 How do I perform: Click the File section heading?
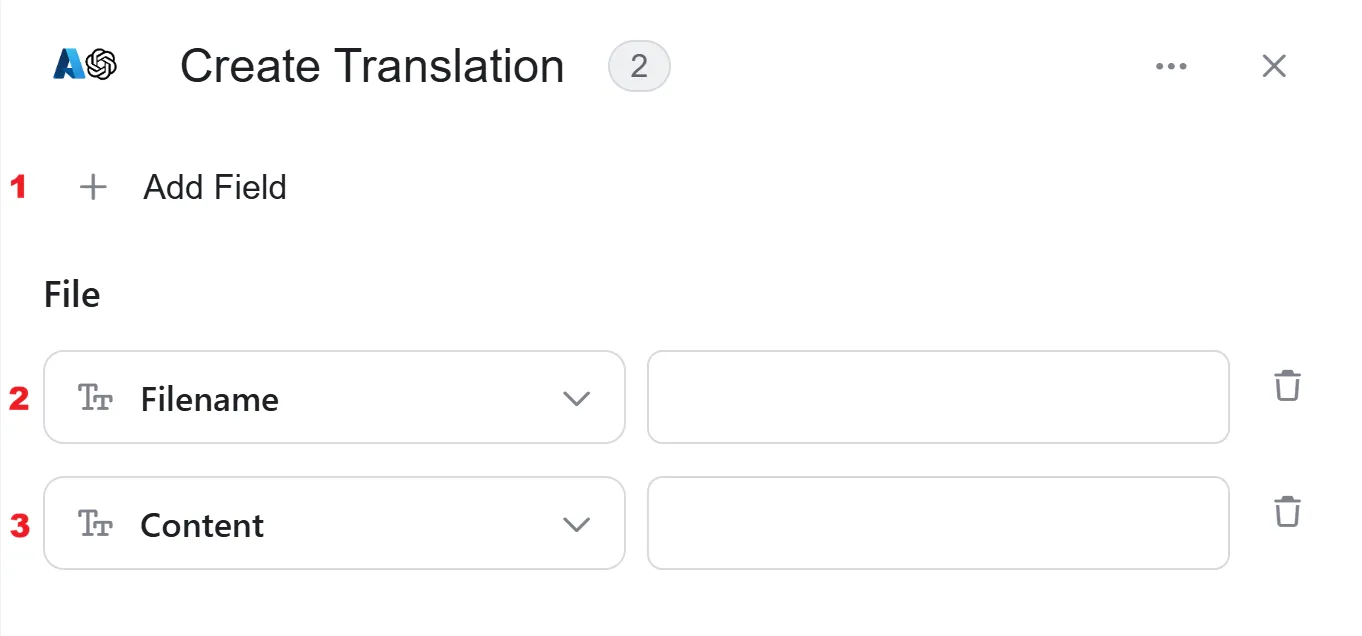click(72, 295)
